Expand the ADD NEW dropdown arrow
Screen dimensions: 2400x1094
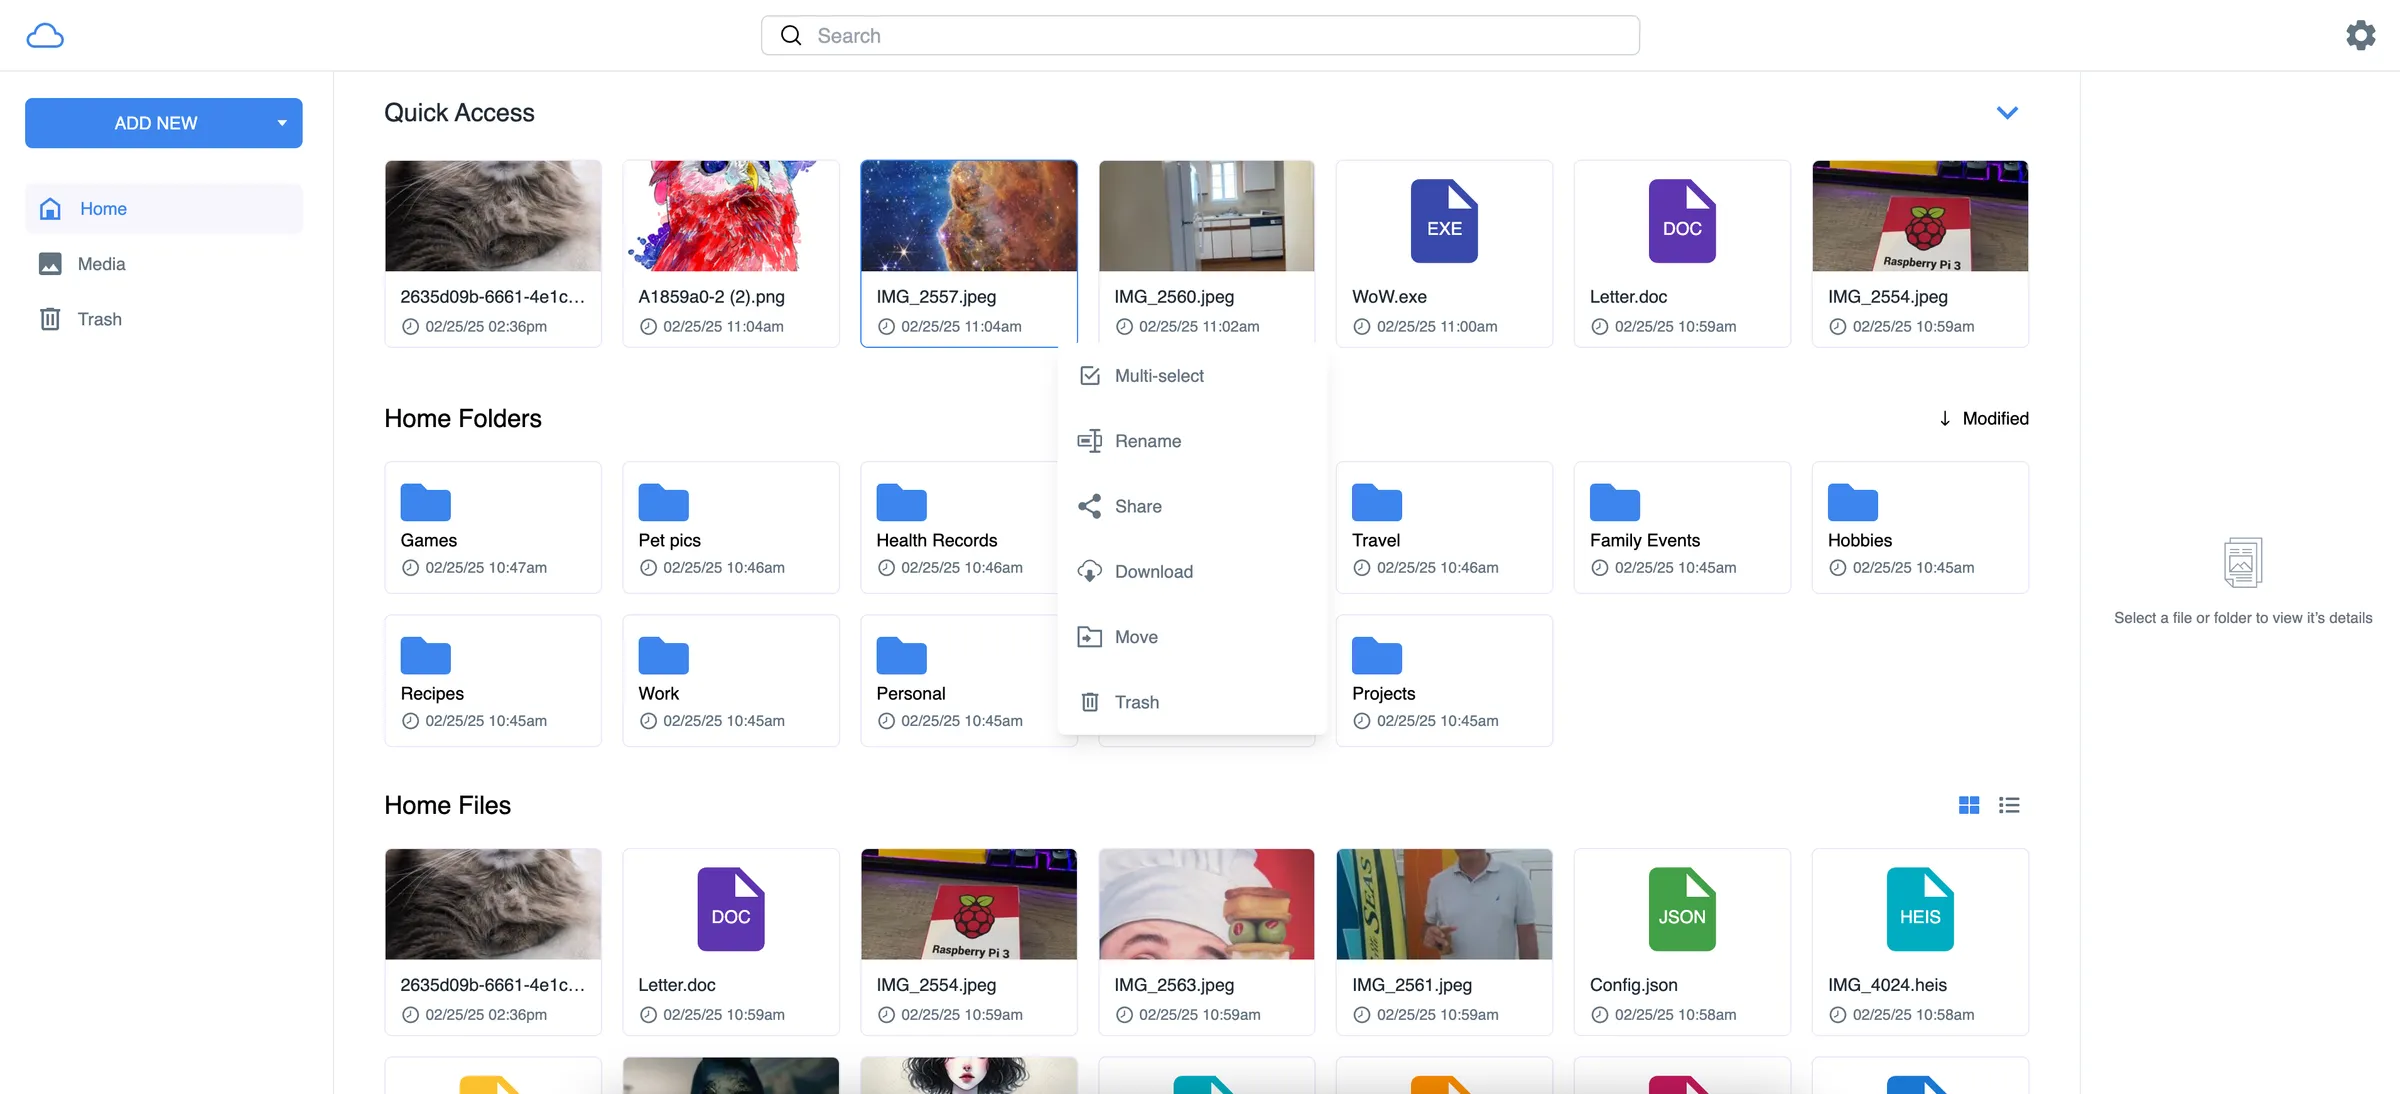281,123
